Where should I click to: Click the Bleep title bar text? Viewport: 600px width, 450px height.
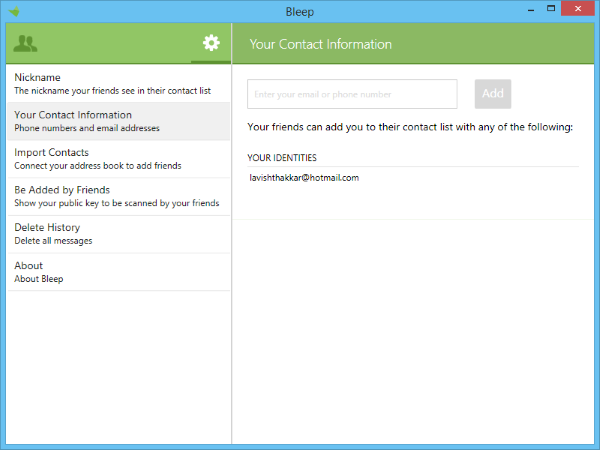pyautogui.click(x=299, y=11)
